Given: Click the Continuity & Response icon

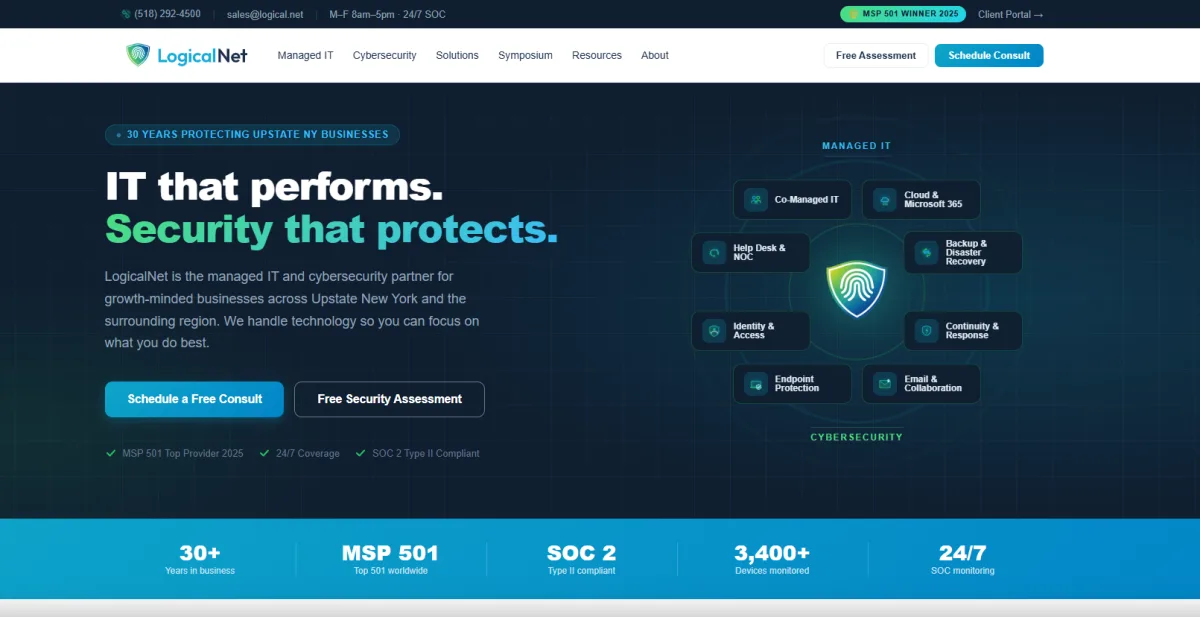Looking at the screenshot, I should point(927,330).
